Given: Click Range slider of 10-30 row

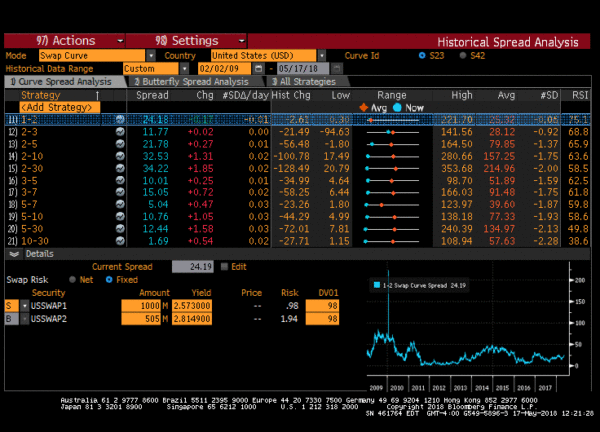Looking at the screenshot, I should click(x=393, y=241).
